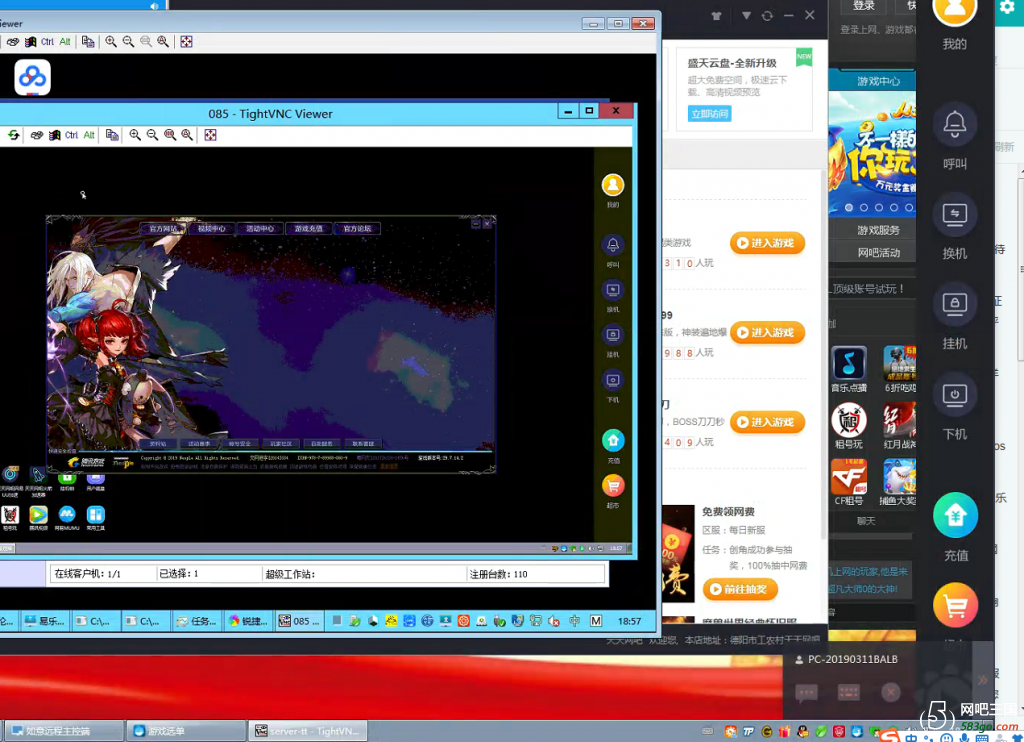This screenshot has height=742, width=1024.
Task: Click the 18:57 clock in remote taskbar
Action: (x=630, y=621)
